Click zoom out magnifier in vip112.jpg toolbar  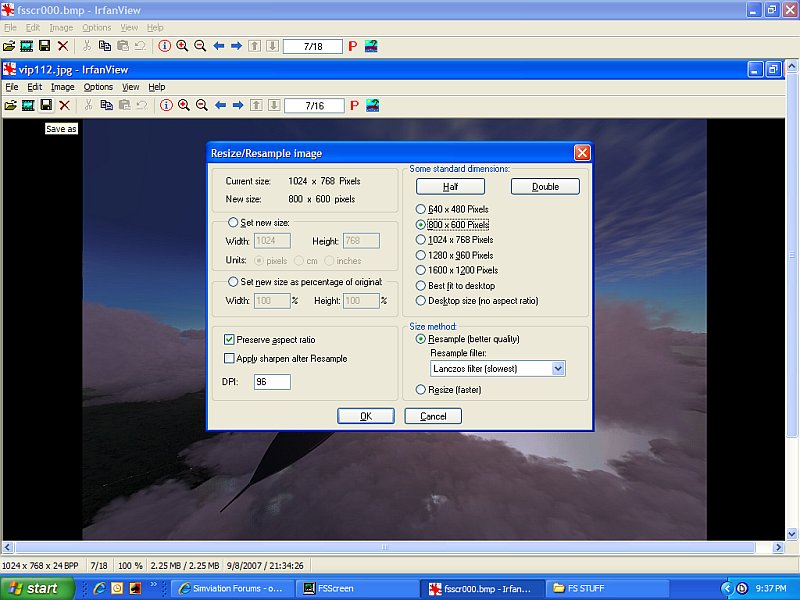(x=201, y=105)
